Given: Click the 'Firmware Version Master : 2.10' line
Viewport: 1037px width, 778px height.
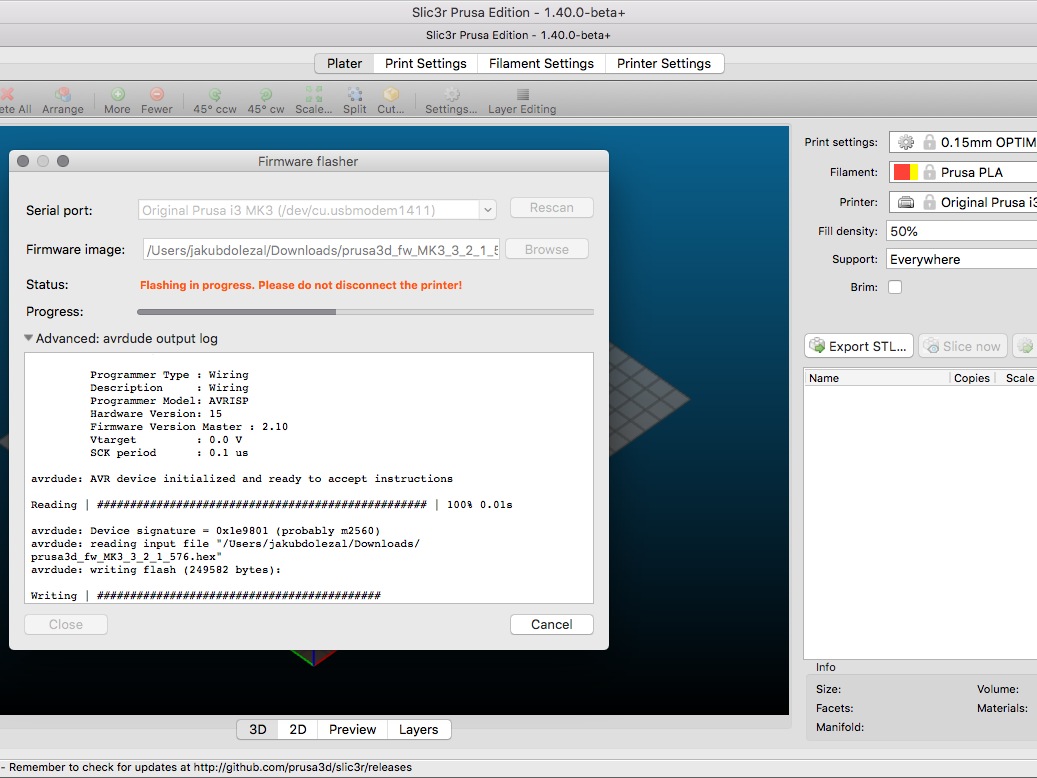Looking at the screenshot, I should click(x=189, y=427).
